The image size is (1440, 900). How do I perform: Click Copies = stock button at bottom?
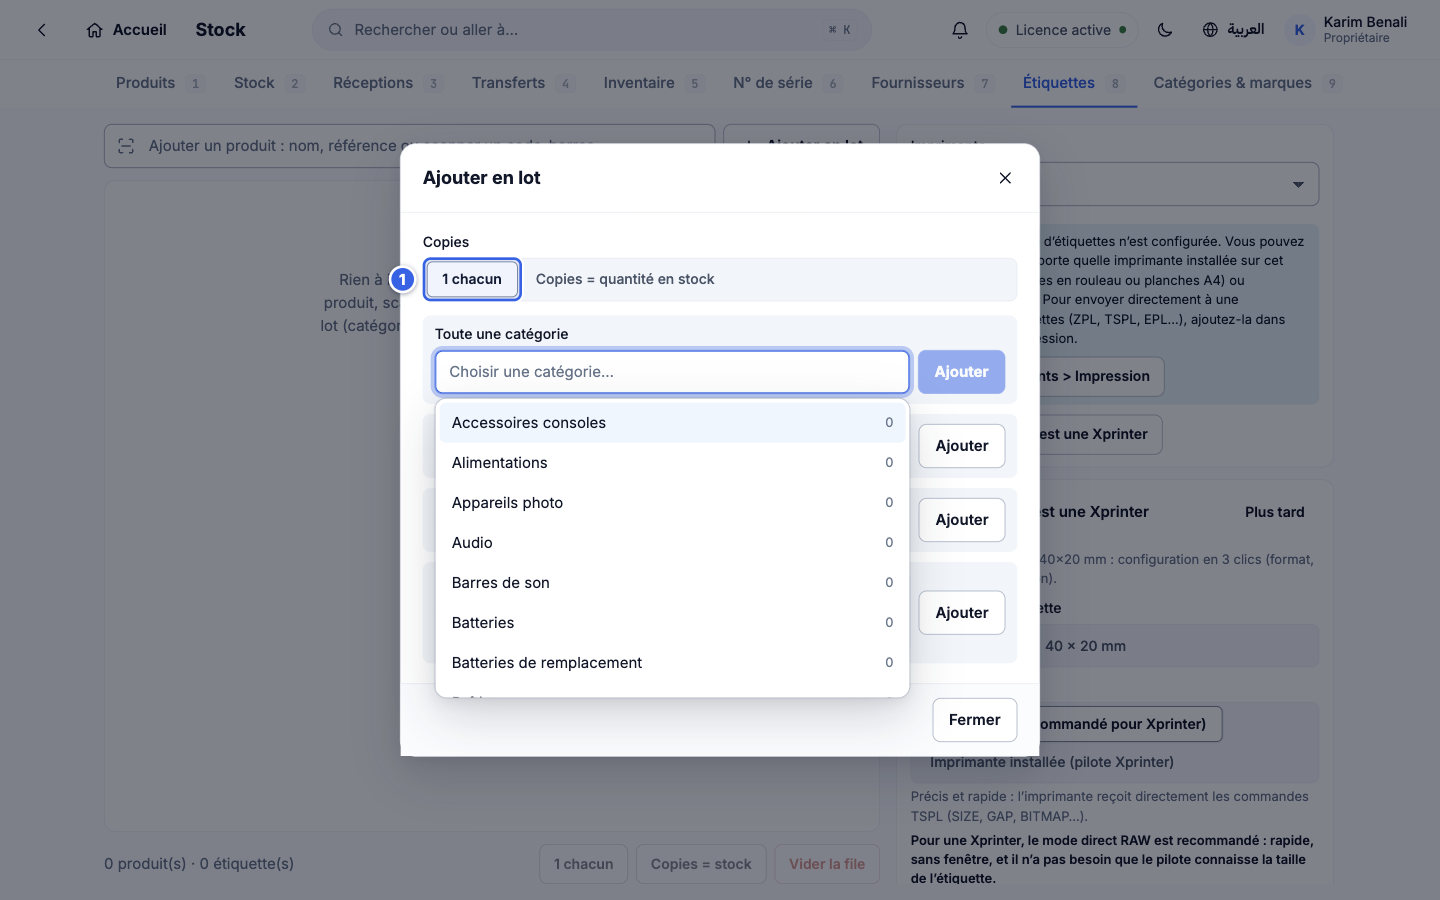[701, 864]
